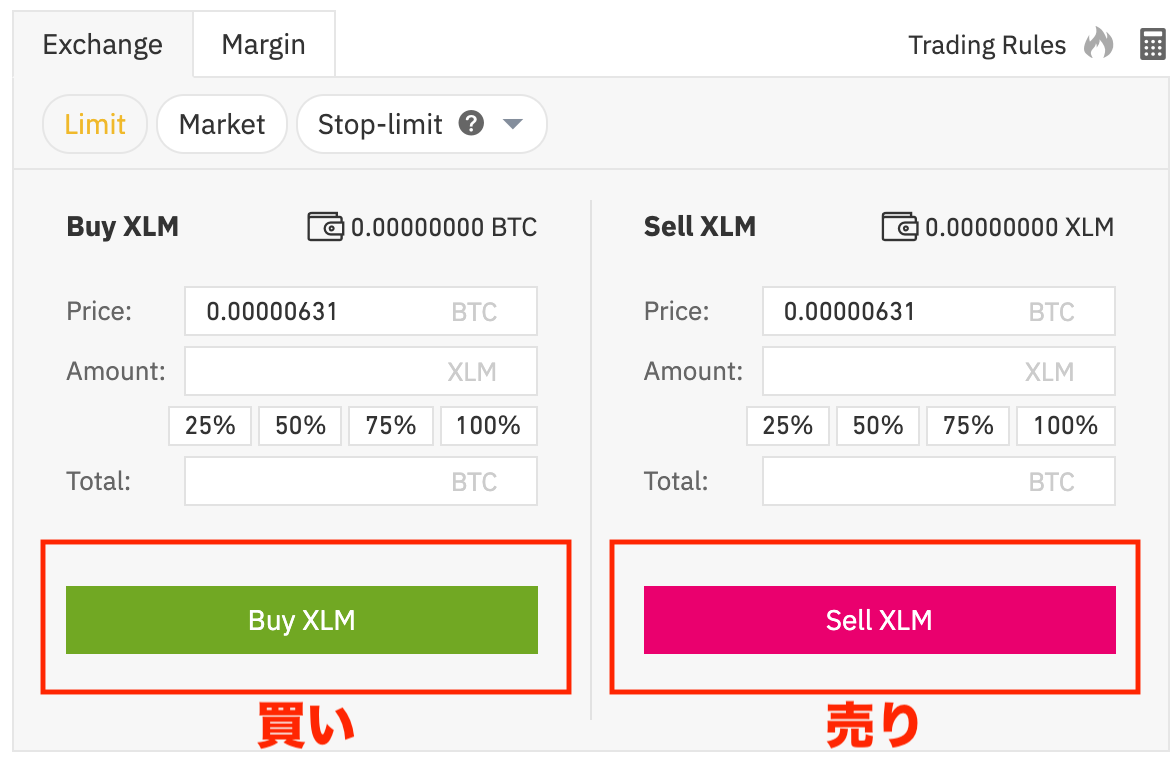Select 100% of sell amount
Viewport: 1172px width, 762px height.
pyautogui.click(x=1065, y=425)
